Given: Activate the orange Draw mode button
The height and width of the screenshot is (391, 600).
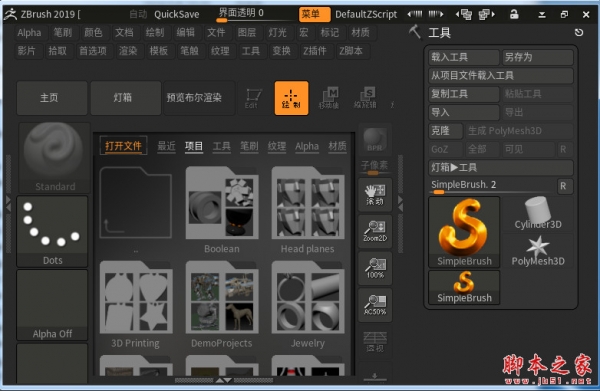Looking at the screenshot, I should point(291,98).
